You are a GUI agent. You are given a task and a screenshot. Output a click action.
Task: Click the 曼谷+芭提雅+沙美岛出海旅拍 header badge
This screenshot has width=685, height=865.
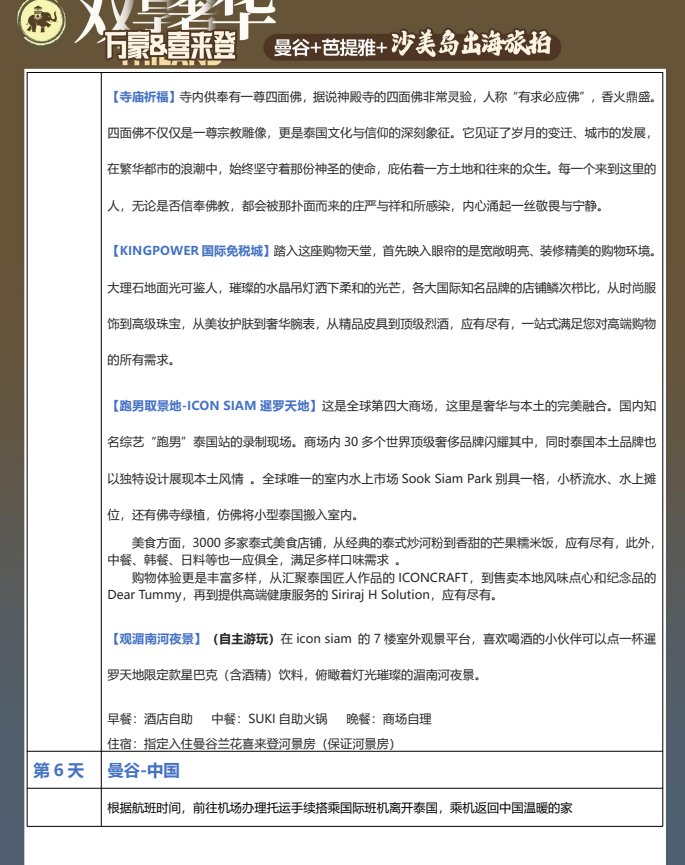[413, 46]
